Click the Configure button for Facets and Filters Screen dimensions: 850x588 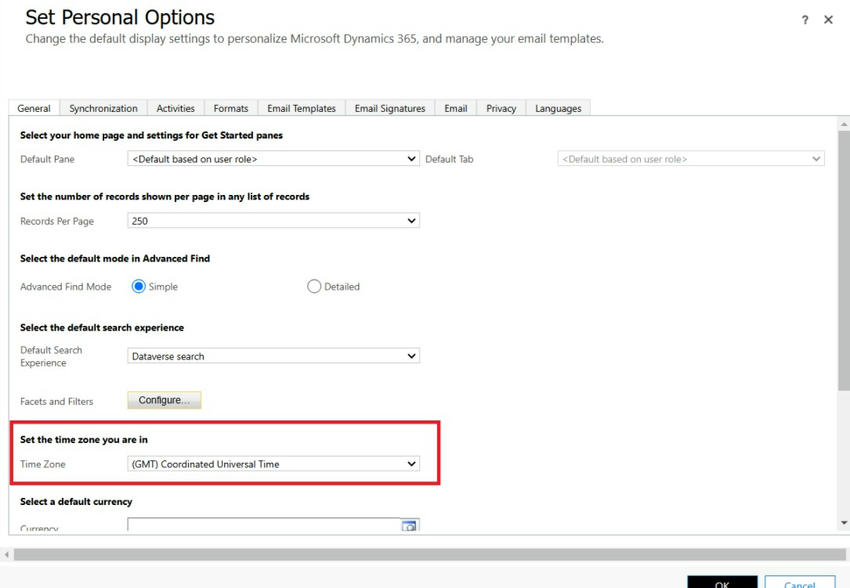(163, 399)
